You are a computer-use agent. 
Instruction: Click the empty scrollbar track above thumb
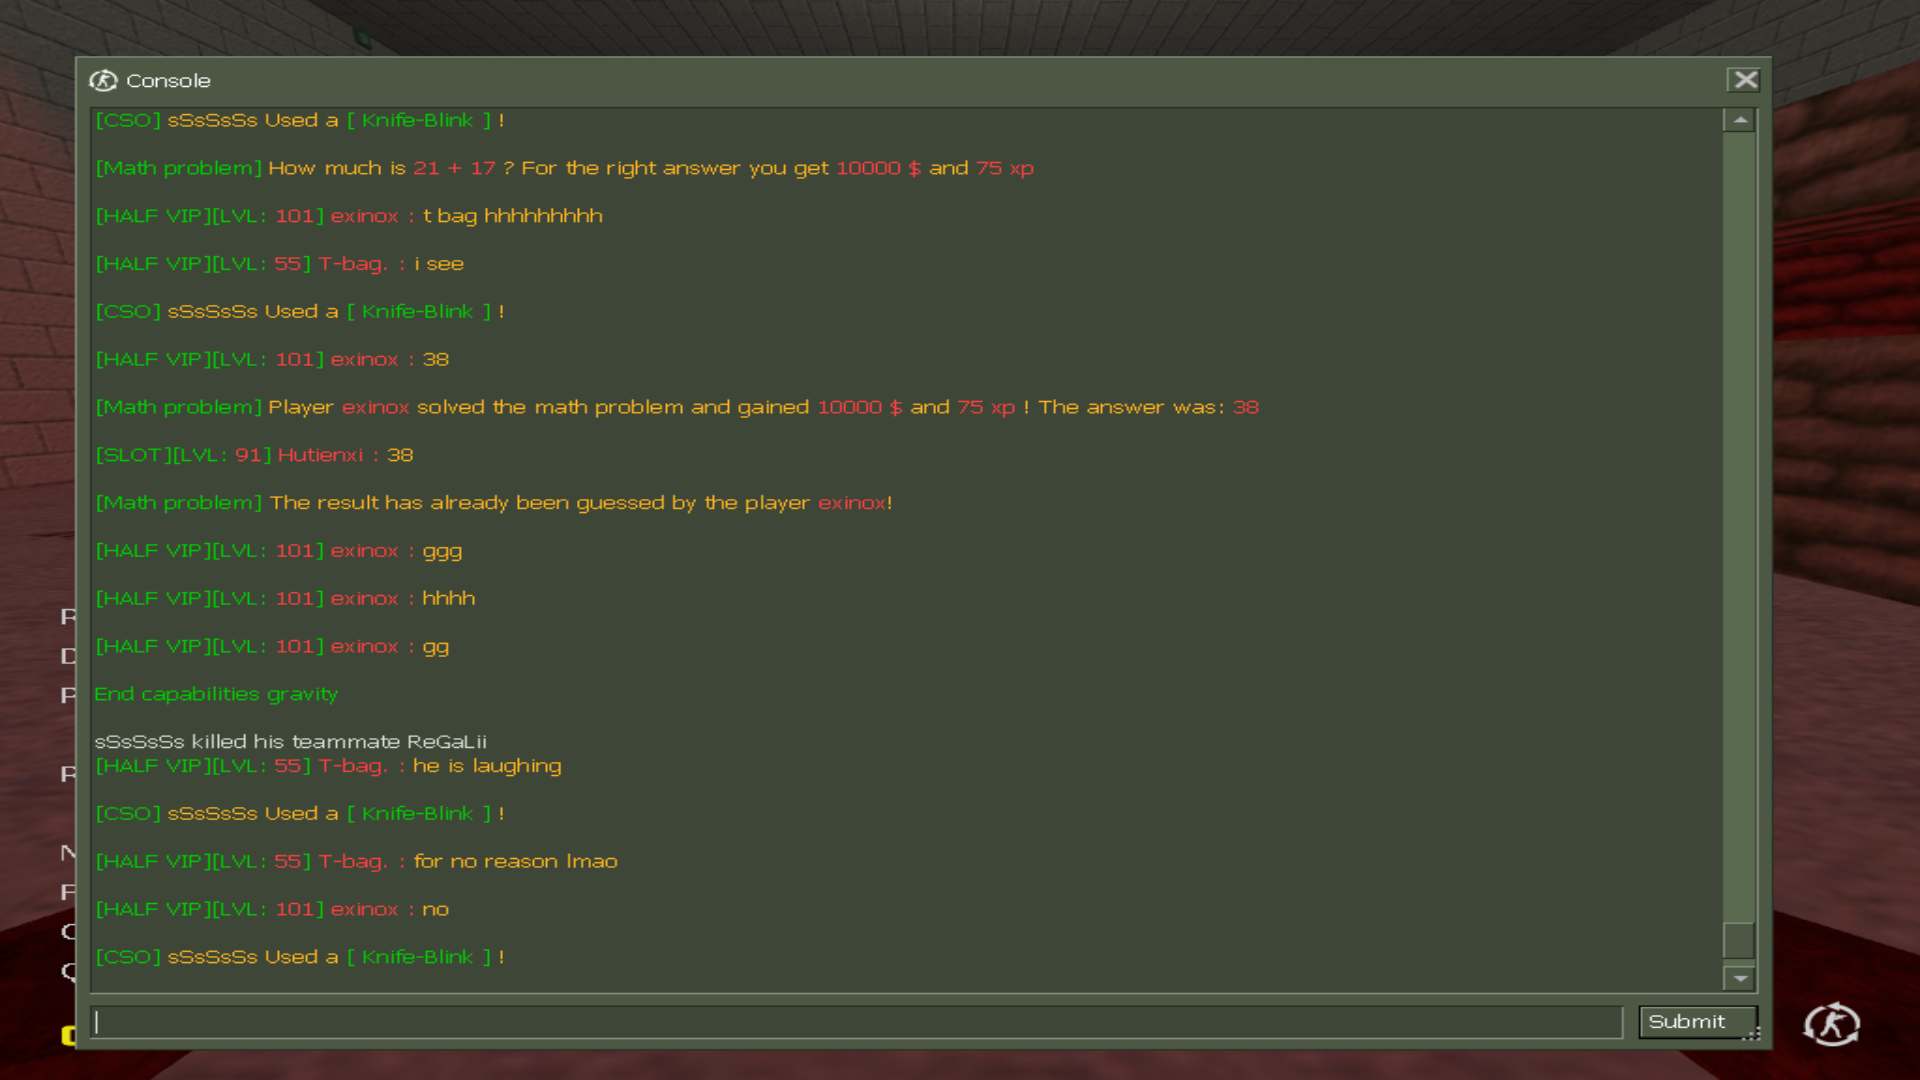pyautogui.click(x=1739, y=520)
